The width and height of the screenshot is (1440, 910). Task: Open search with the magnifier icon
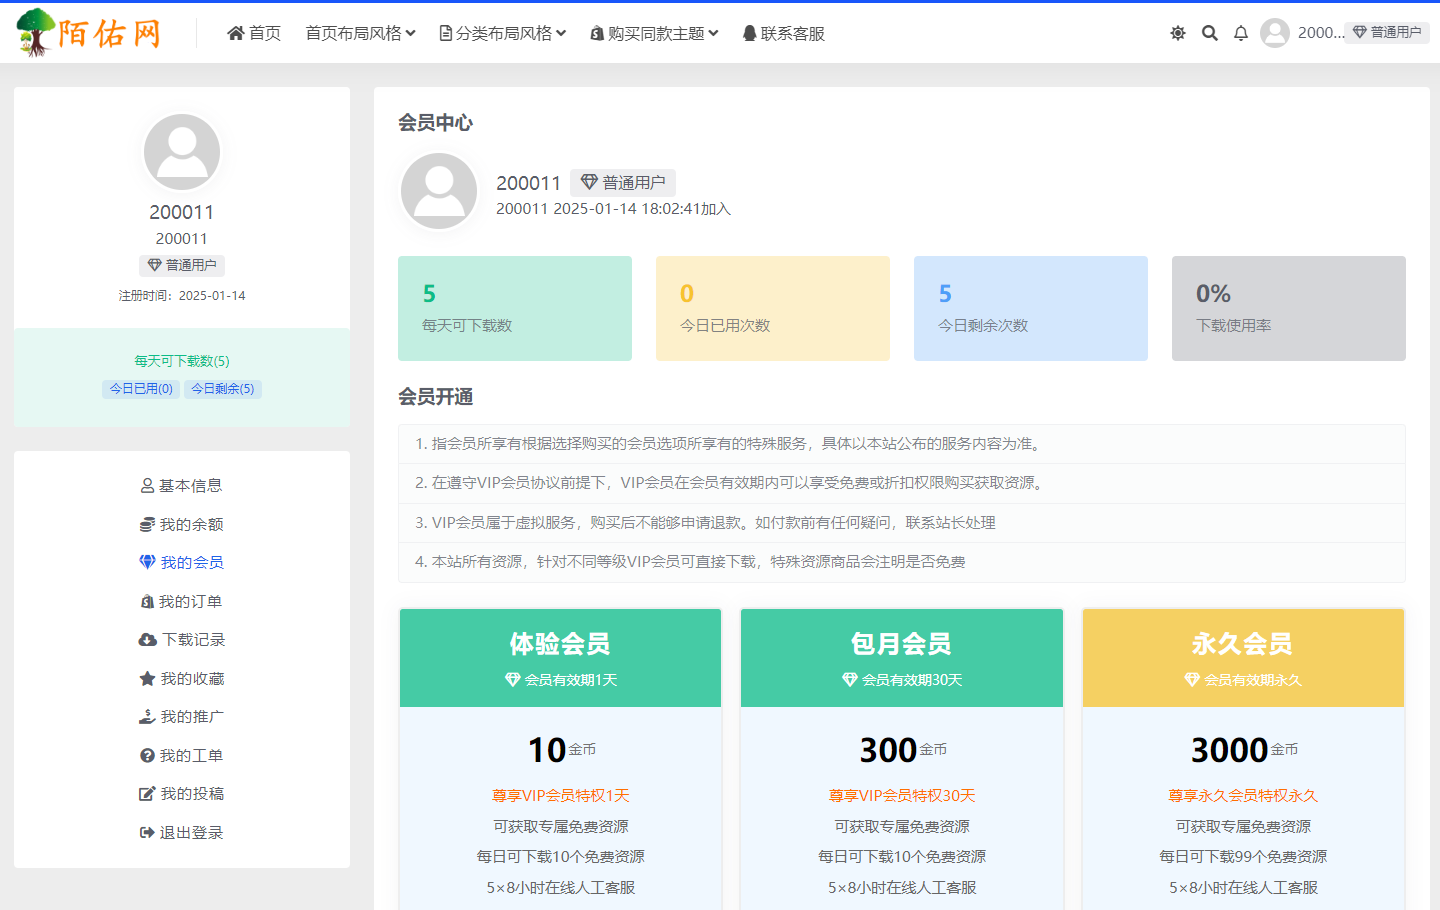1210,33
